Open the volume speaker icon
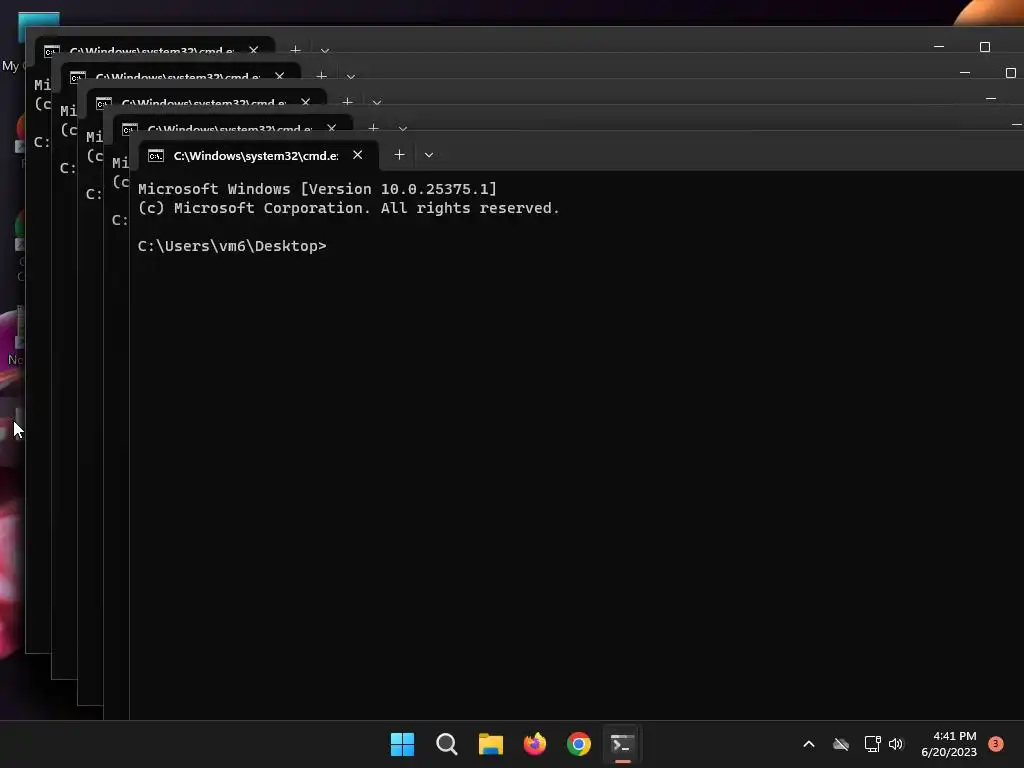Screen dimensions: 1024x768 896,744
